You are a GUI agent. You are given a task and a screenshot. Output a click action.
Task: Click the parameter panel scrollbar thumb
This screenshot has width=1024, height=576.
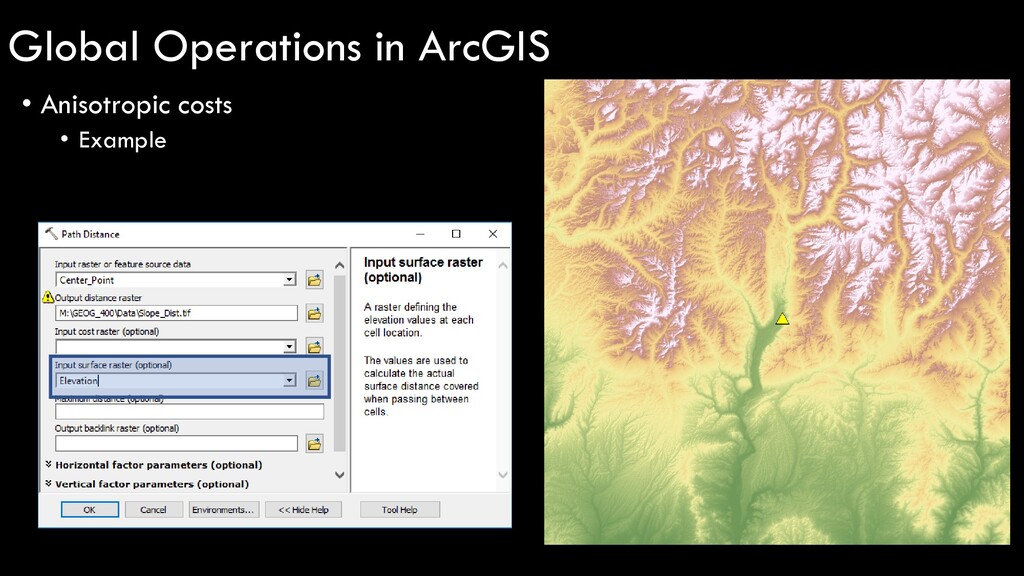(340, 363)
